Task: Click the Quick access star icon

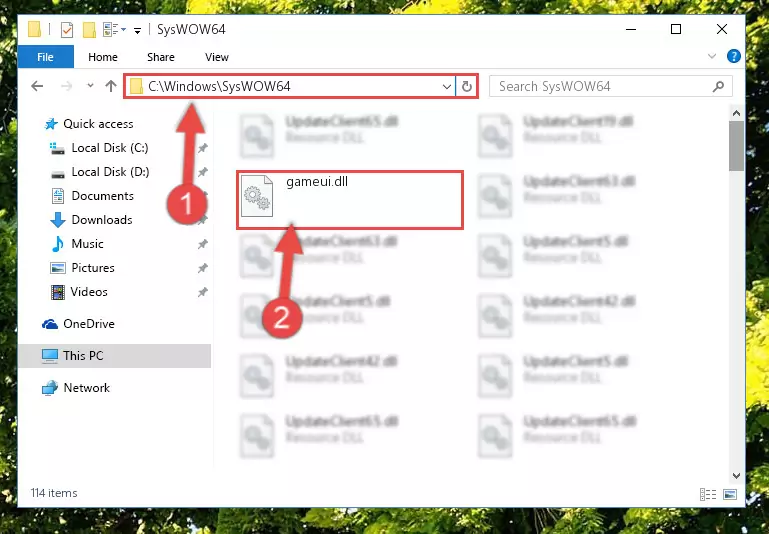Action: click(51, 124)
